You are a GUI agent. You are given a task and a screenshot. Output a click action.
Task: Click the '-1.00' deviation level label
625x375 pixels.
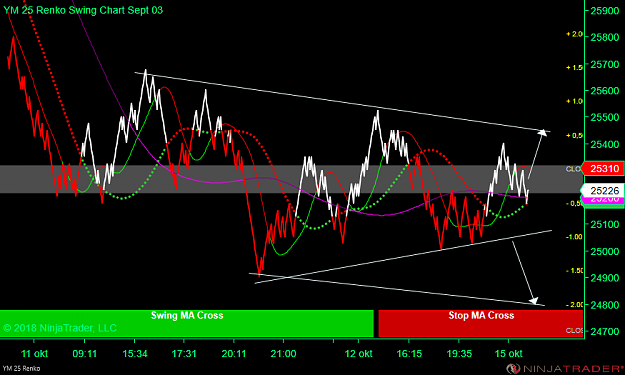(x=574, y=237)
